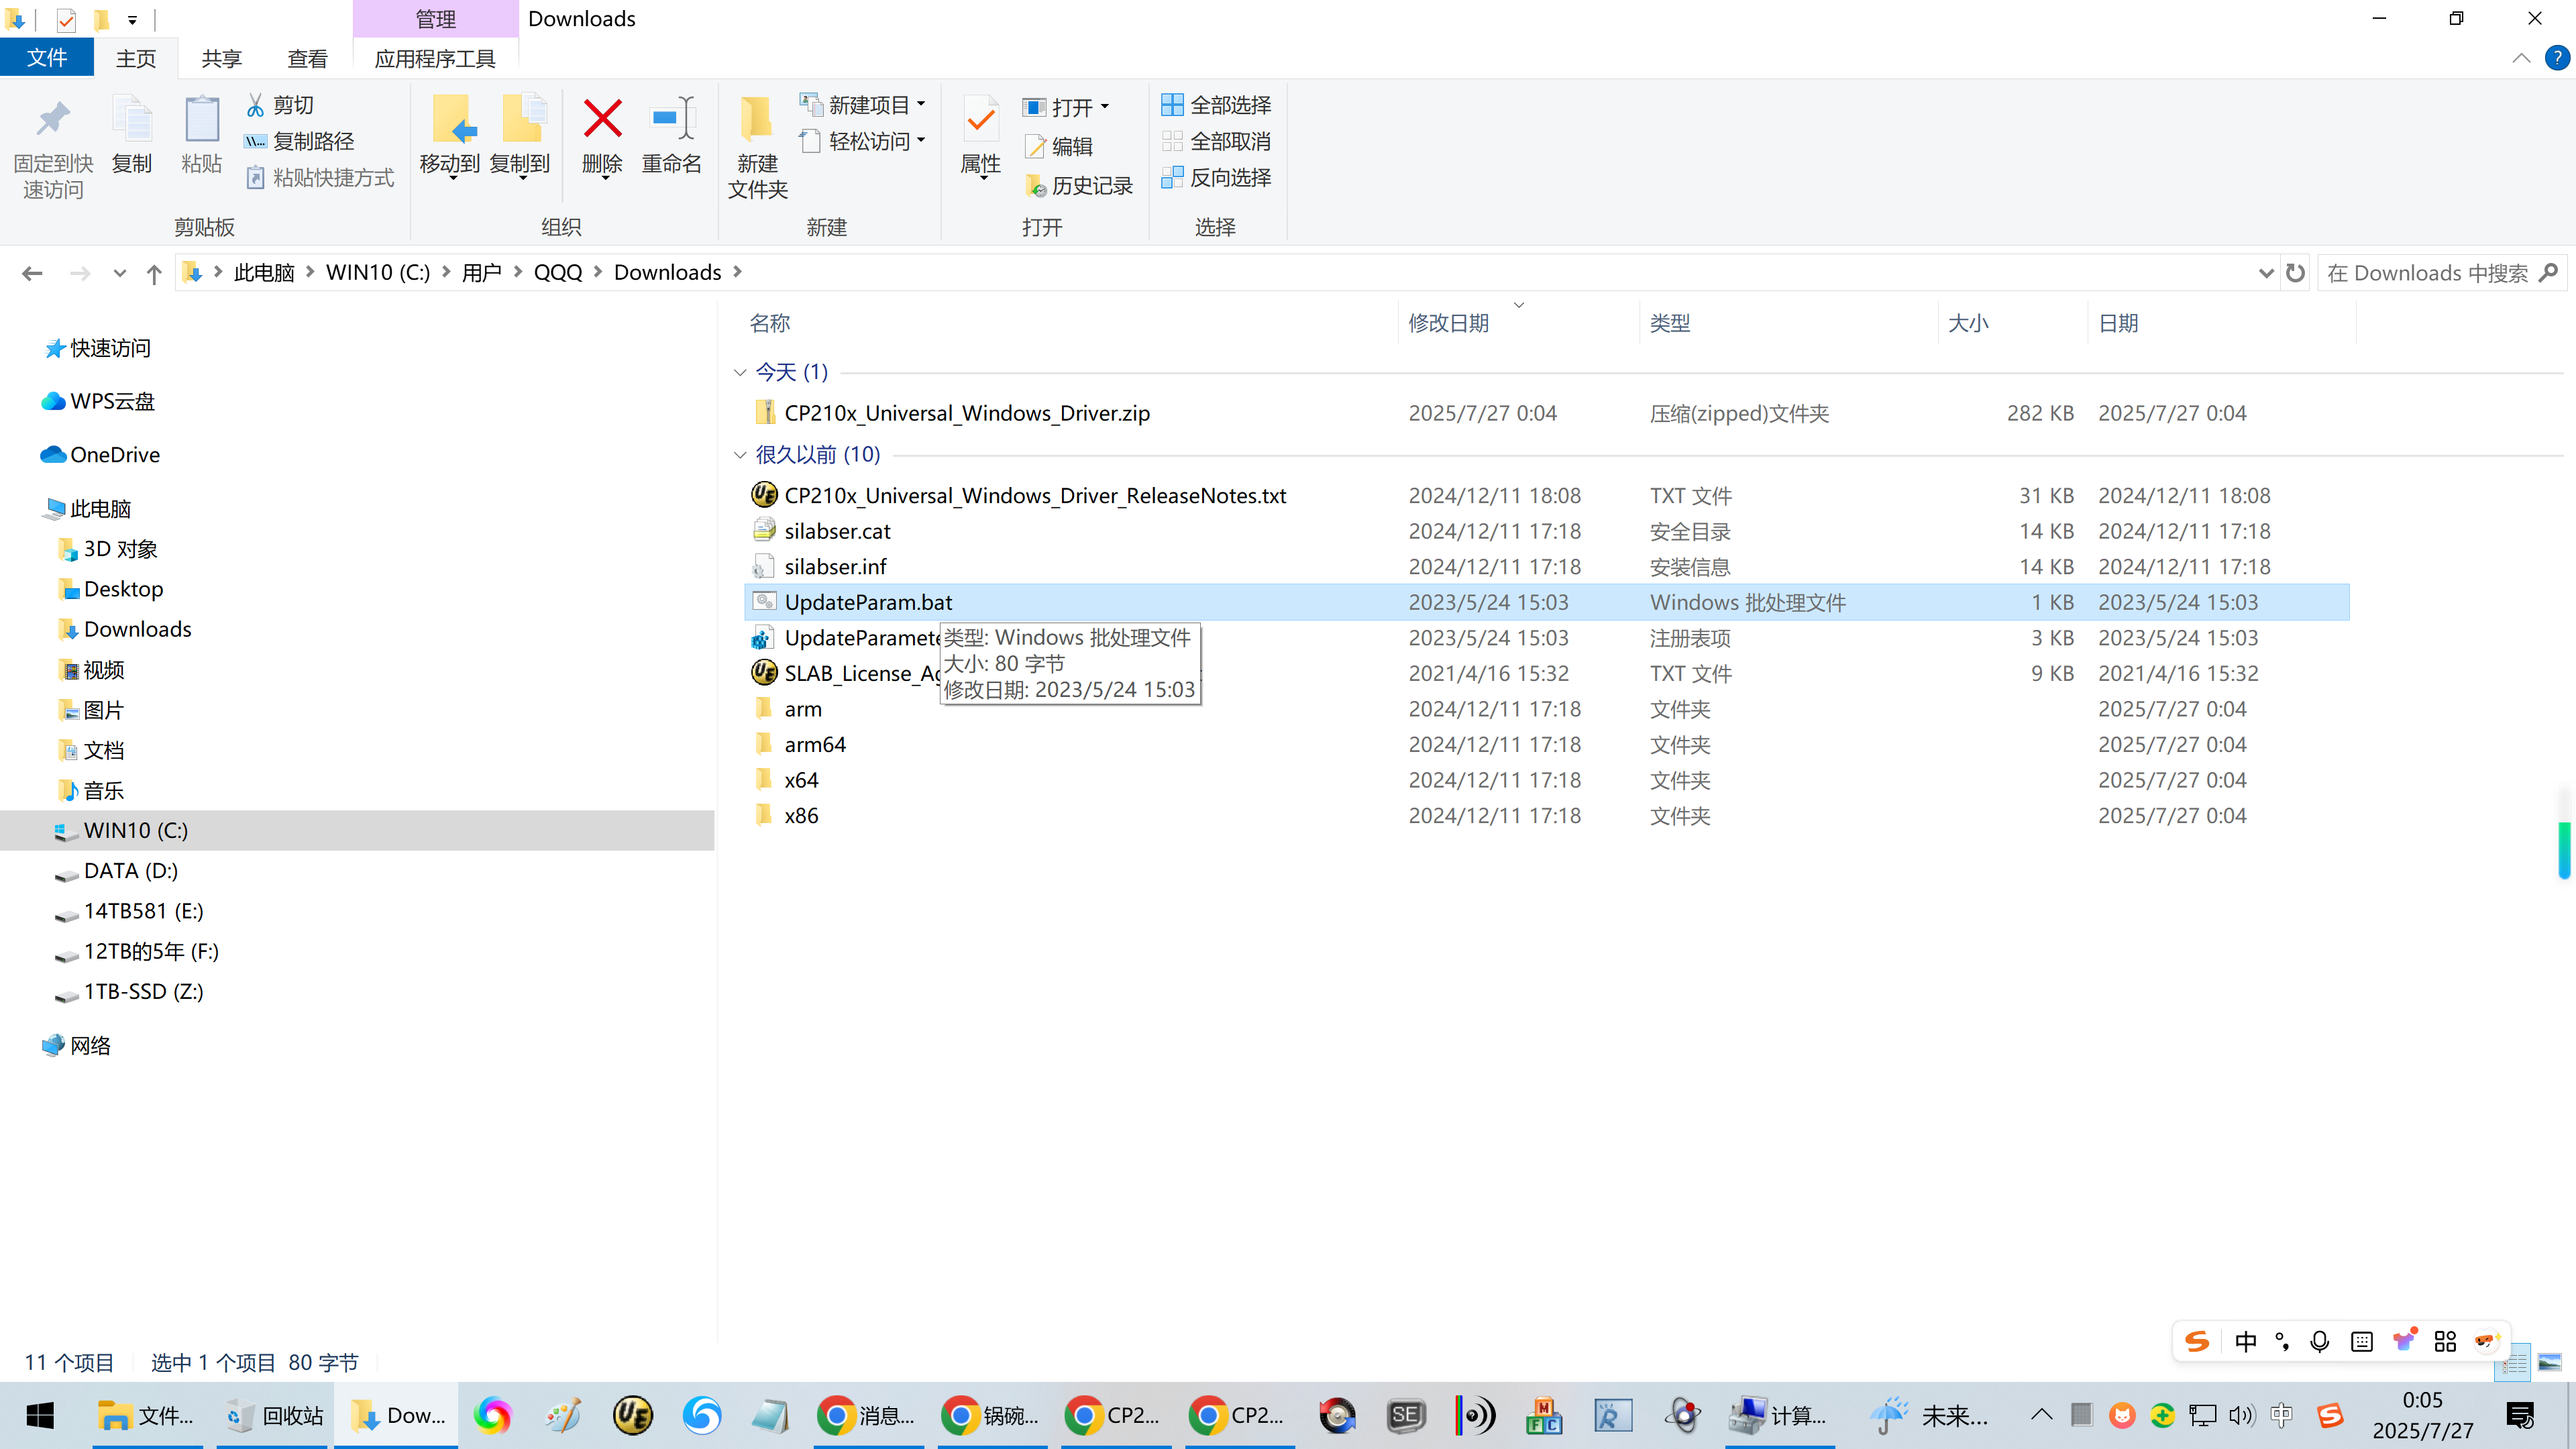Image resolution: width=2576 pixels, height=1449 pixels.
Task: Click the red Delete (删除) icon
Action: [602, 119]
